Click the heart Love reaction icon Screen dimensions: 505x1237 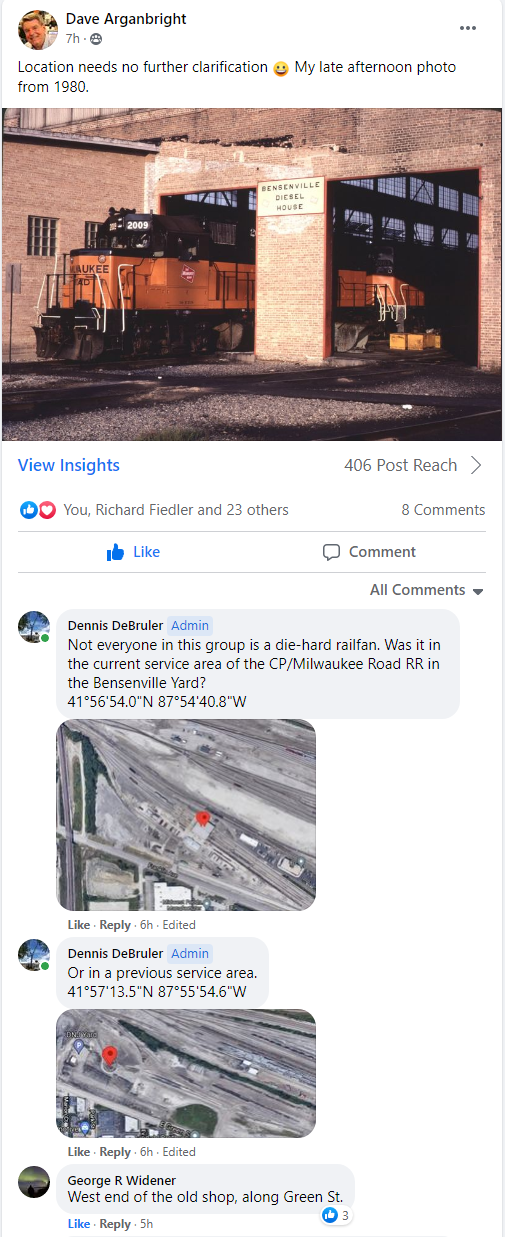pos(46,510)
